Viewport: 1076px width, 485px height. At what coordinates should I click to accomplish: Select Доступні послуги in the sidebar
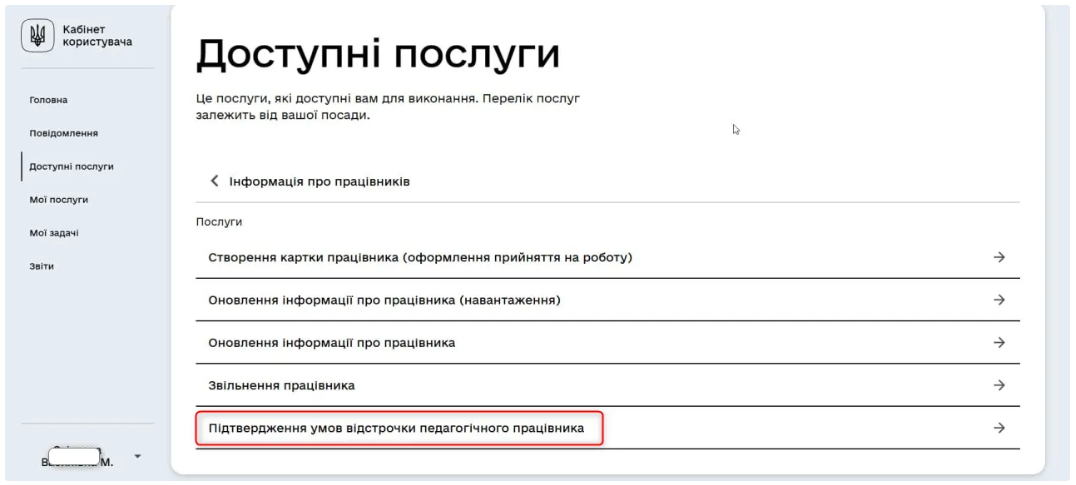tap(70, 166)
